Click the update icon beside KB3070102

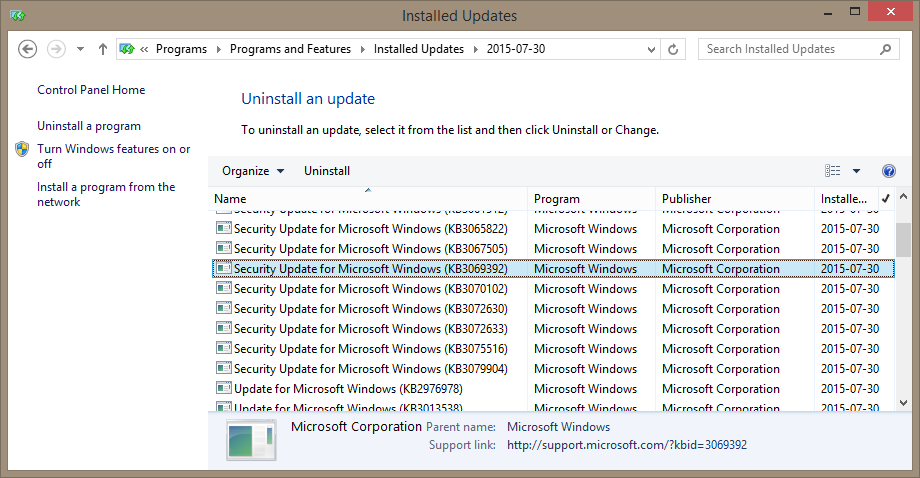pyautogui.click(x=224, y=287)
